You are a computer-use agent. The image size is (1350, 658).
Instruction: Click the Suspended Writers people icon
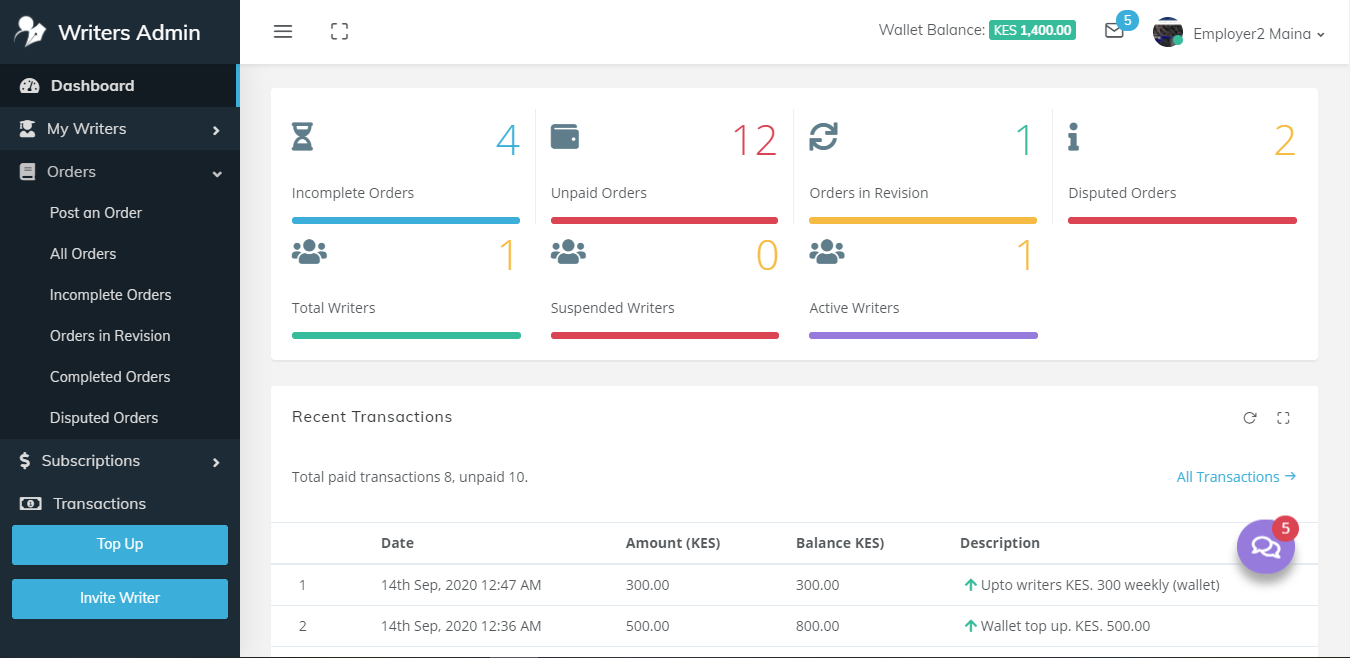(568, 252)
